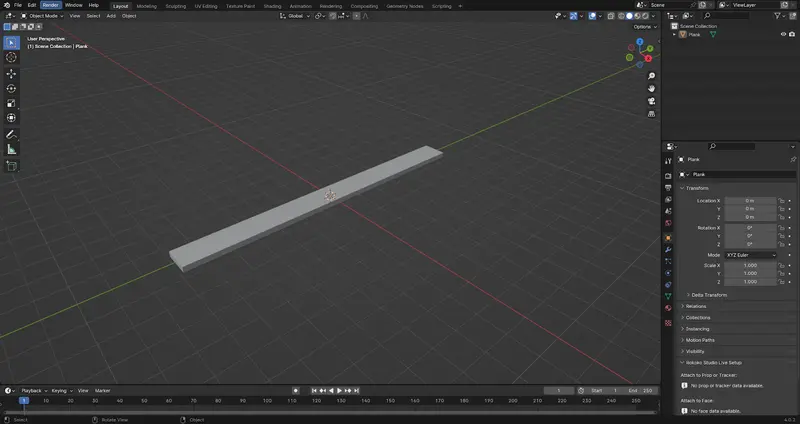Select the Move tool in the toolbar
Viewport: 800px width, 424px height.
[12, 73]
